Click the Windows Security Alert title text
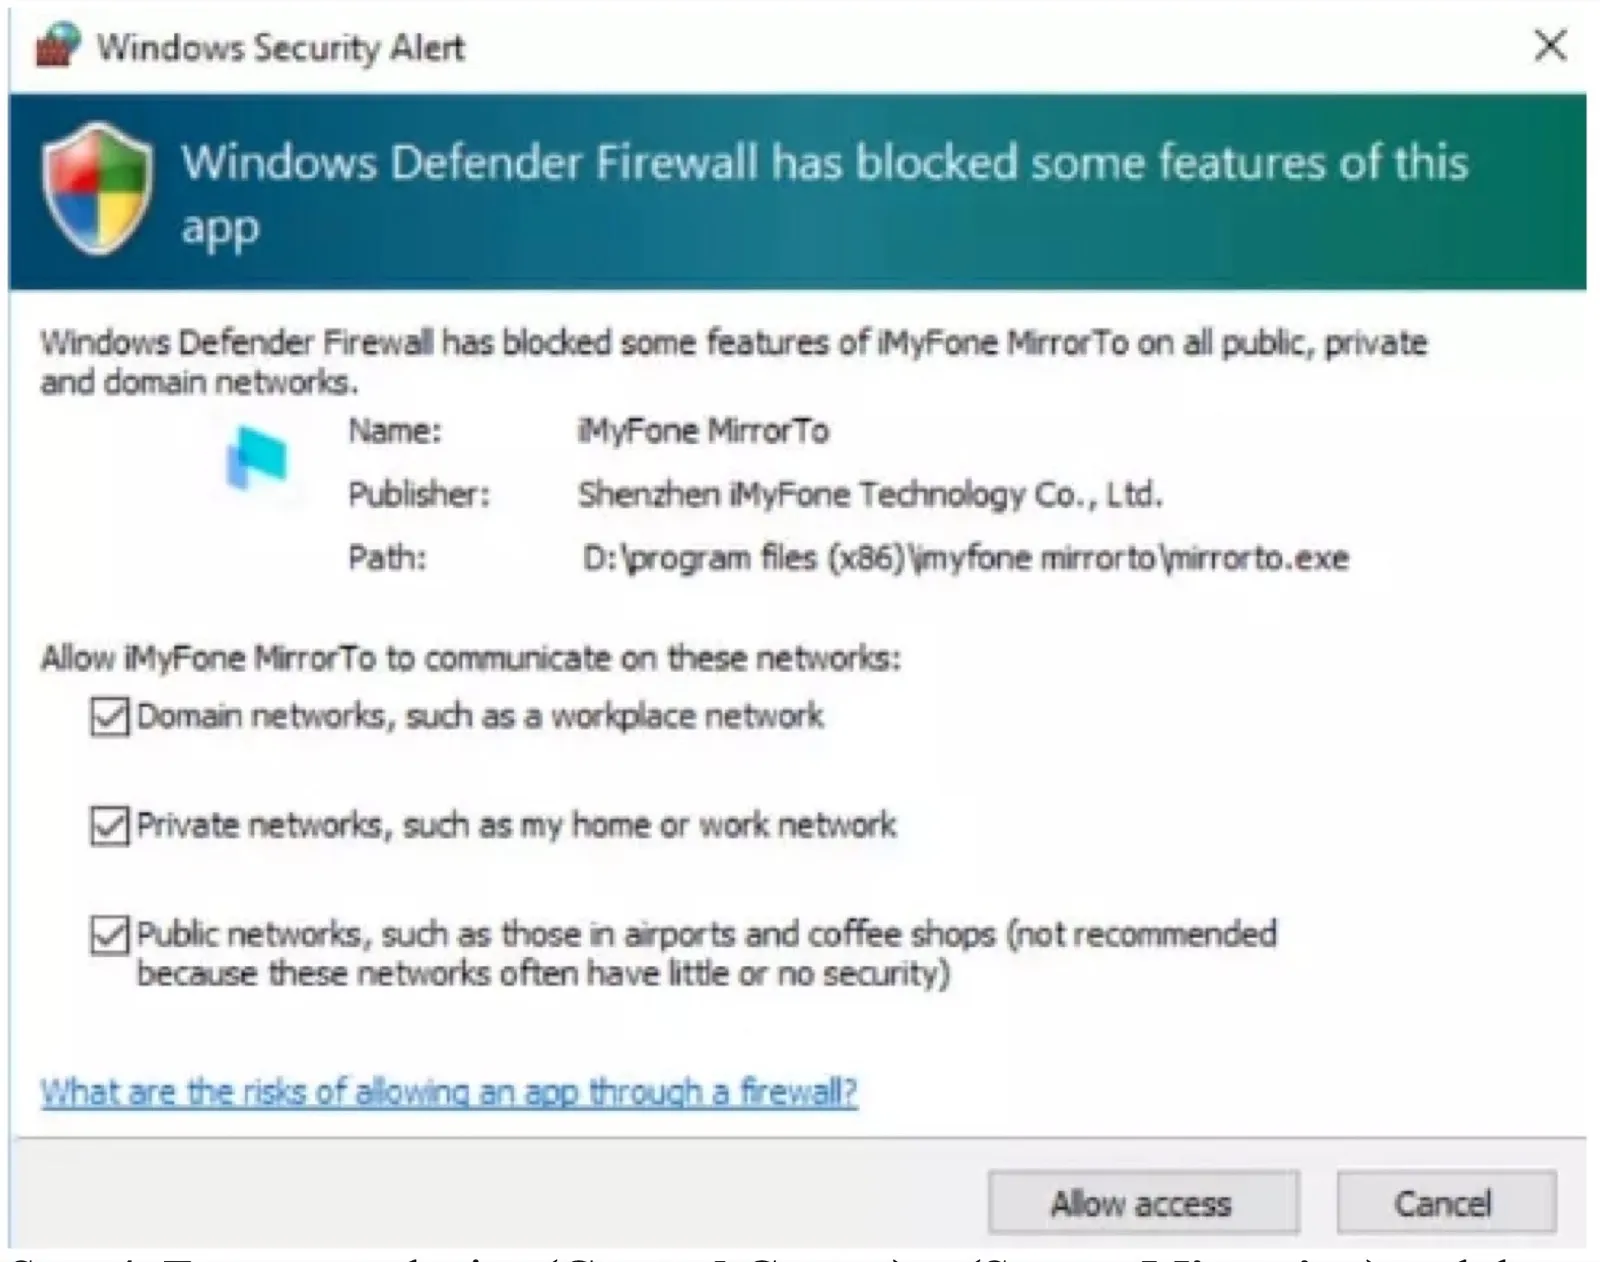1600x1262 pixels. click(x=281, y=47)
